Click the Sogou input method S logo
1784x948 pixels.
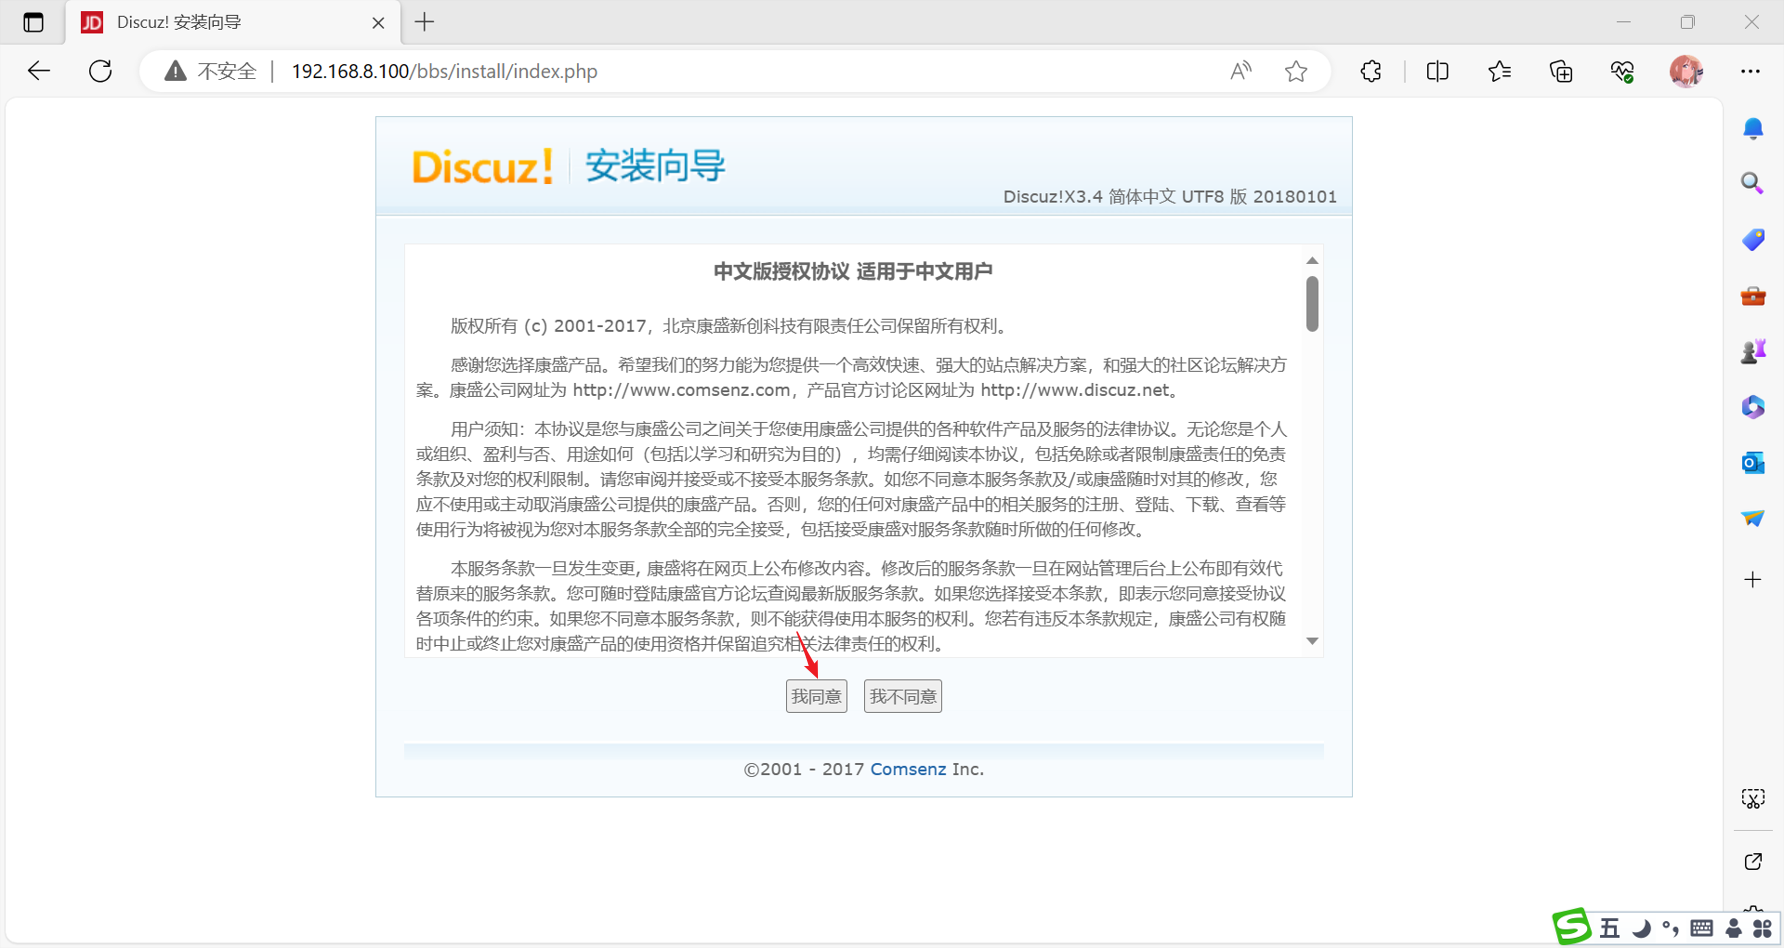click(1572, 927)
